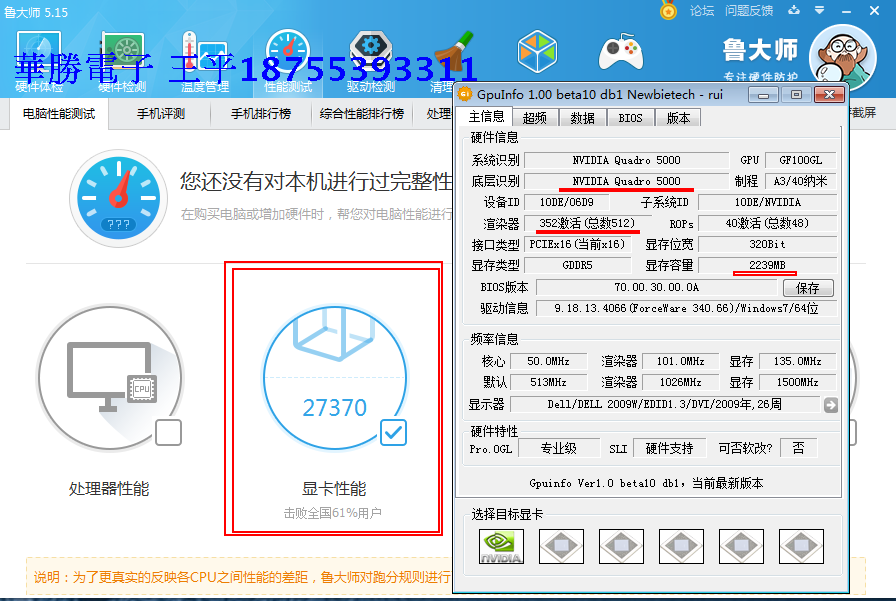Maximize the GpuInfo window

tap(796, 95)
